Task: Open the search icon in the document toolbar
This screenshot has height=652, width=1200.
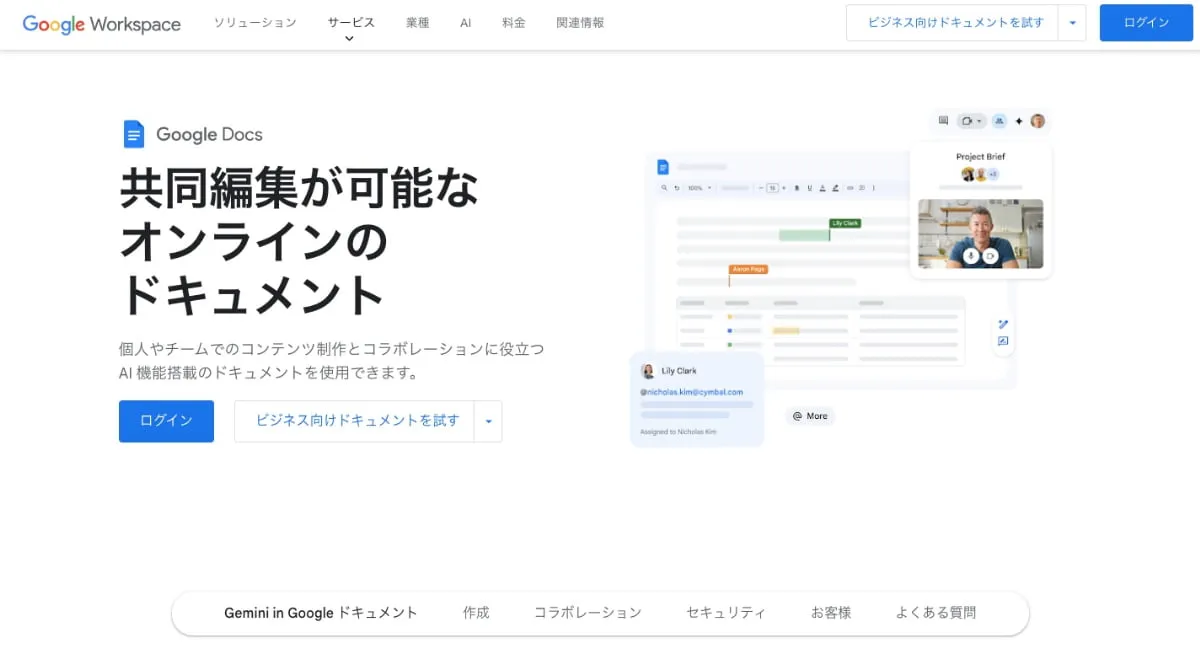Action: [x=663, y=188]
